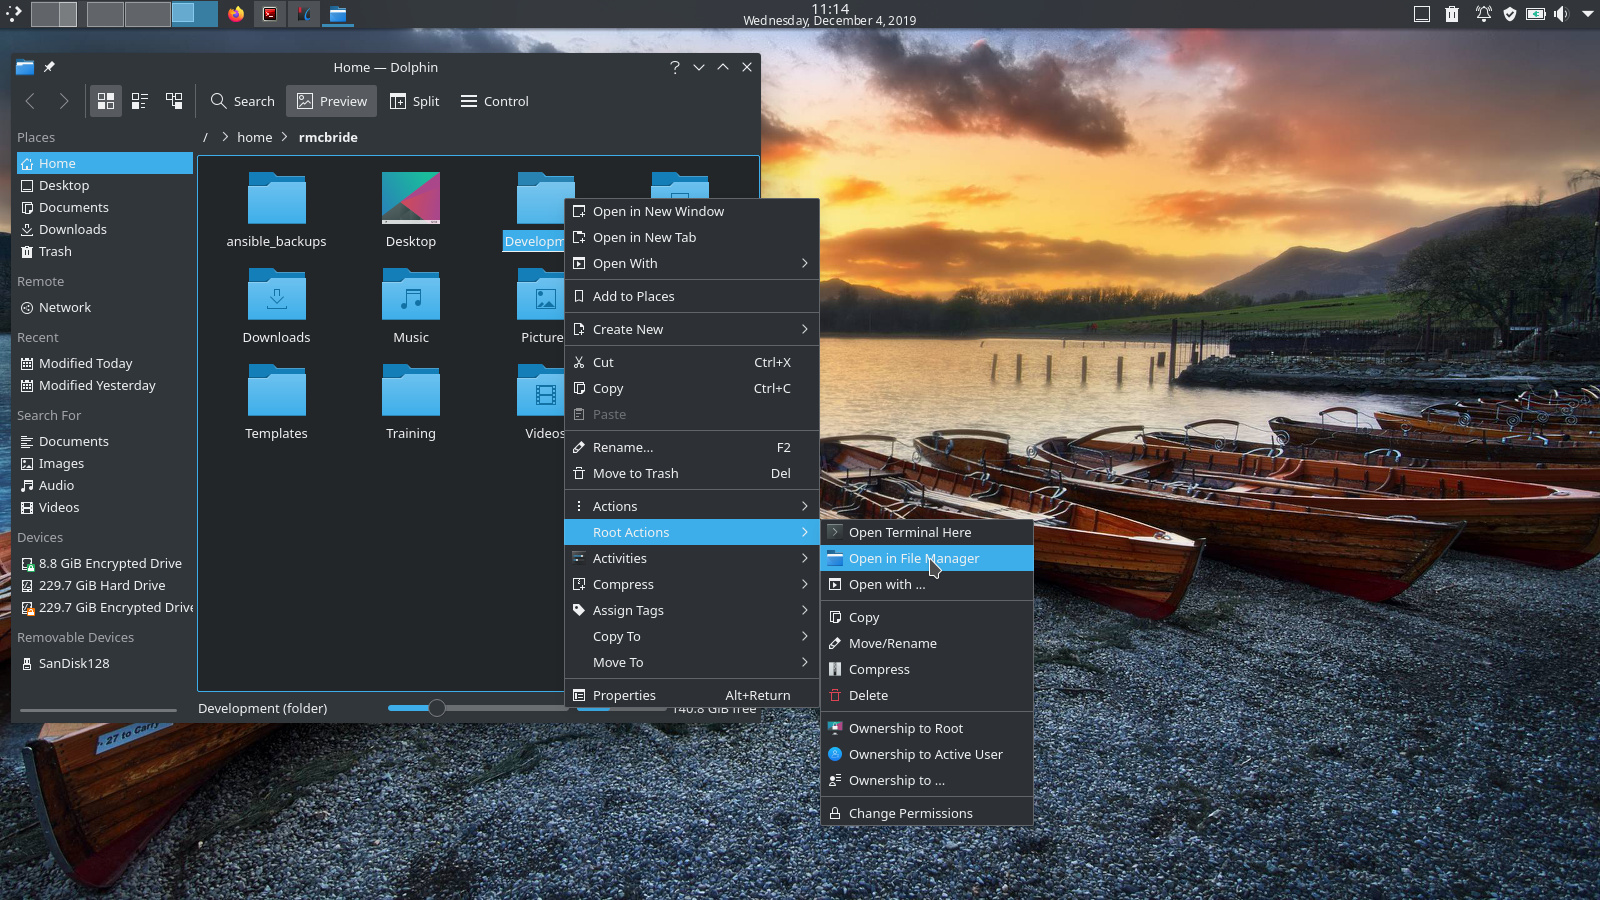Split the Dolphin view
Screen dimensions: 1600x900
tap(414, 101)
